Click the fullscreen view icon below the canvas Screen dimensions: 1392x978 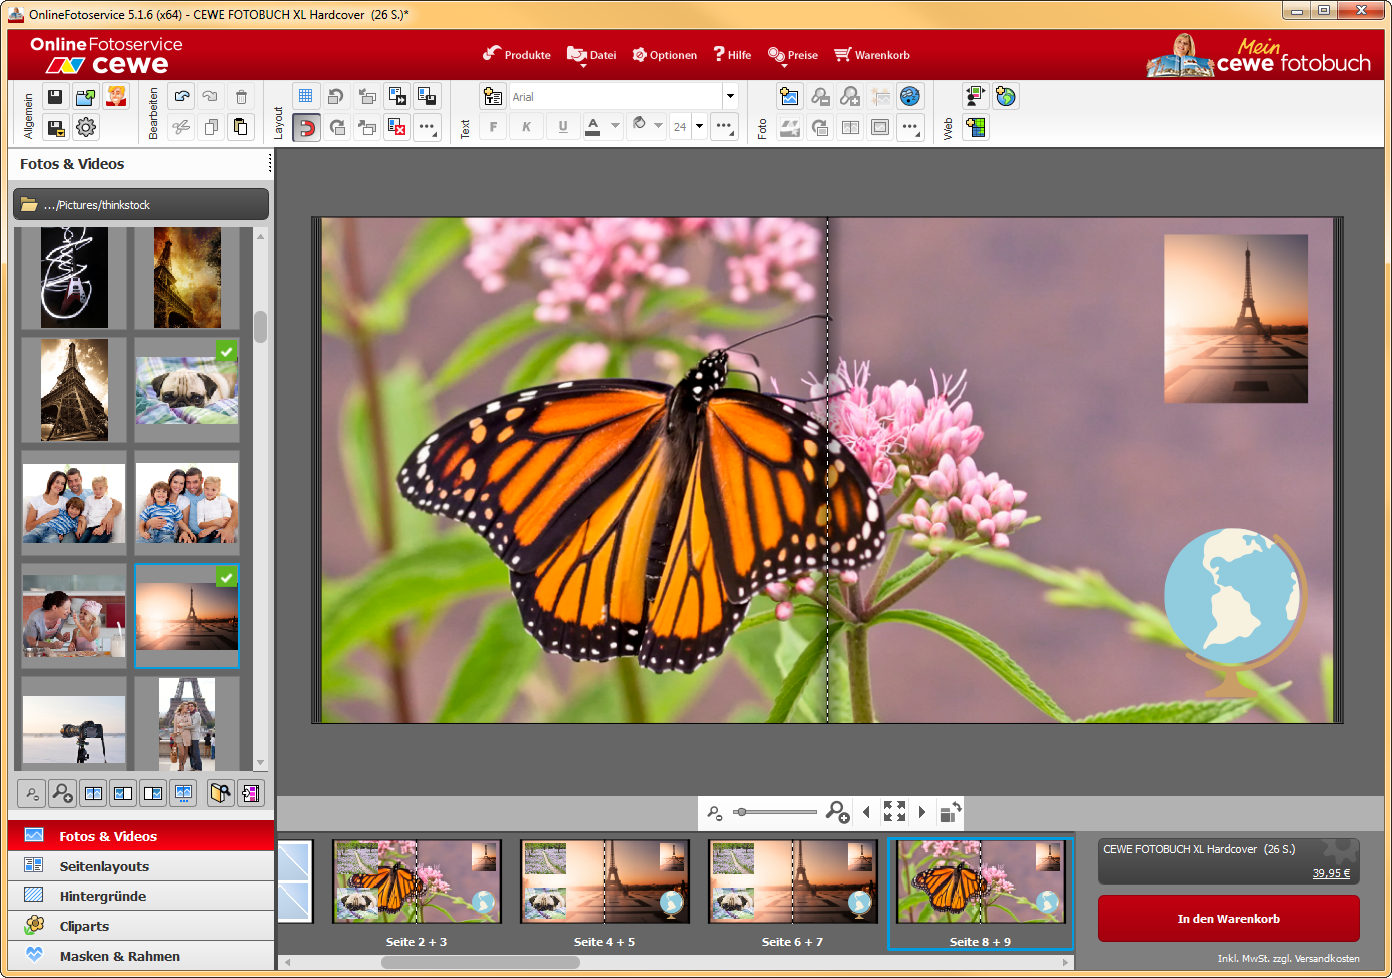(x=894, y=812)
